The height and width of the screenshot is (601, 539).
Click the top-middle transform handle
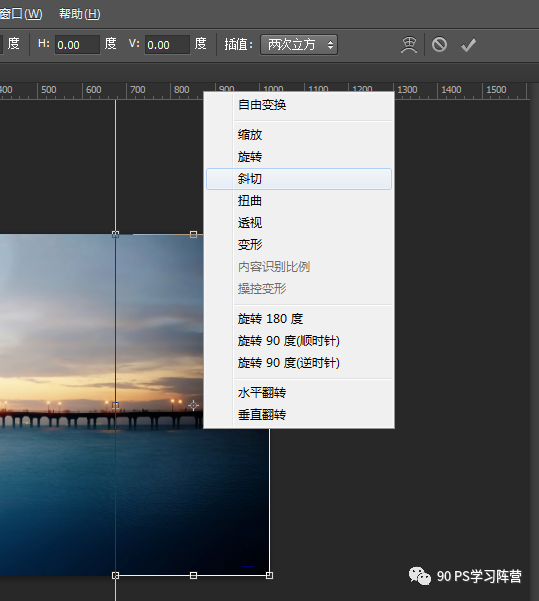193,234
